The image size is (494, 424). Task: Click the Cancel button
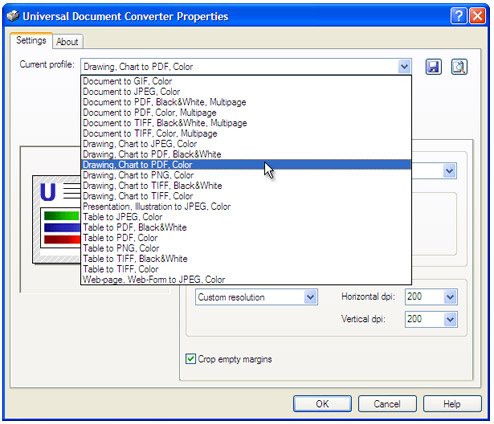pyautogui.click(x=387, y=404)
